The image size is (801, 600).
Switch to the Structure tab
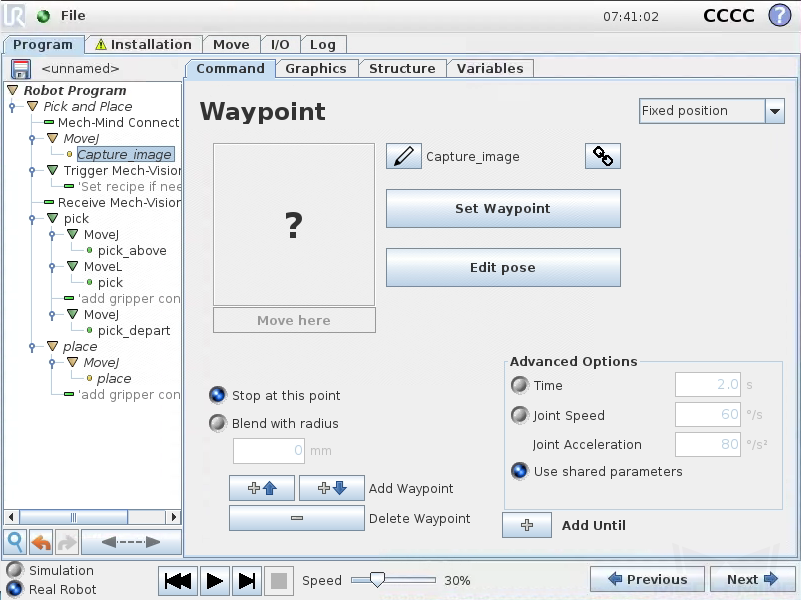[x=402, y=68]
